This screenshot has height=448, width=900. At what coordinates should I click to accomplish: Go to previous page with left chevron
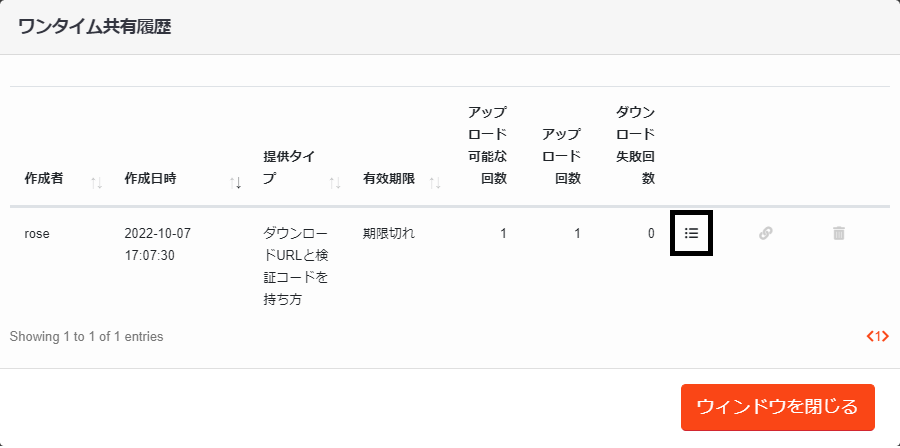870,336
